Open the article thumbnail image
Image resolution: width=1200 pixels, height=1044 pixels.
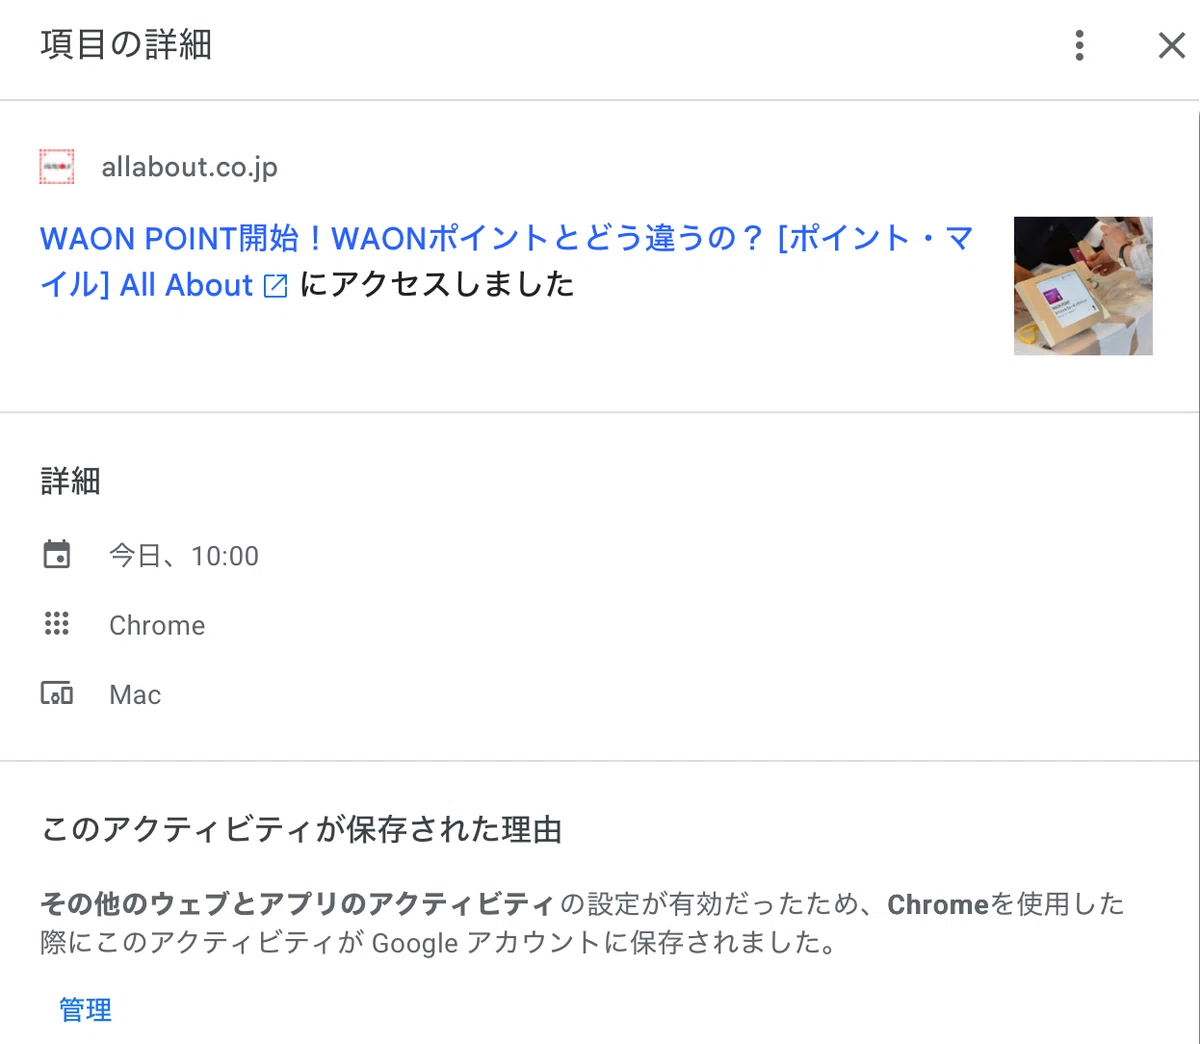[1083, 286]
